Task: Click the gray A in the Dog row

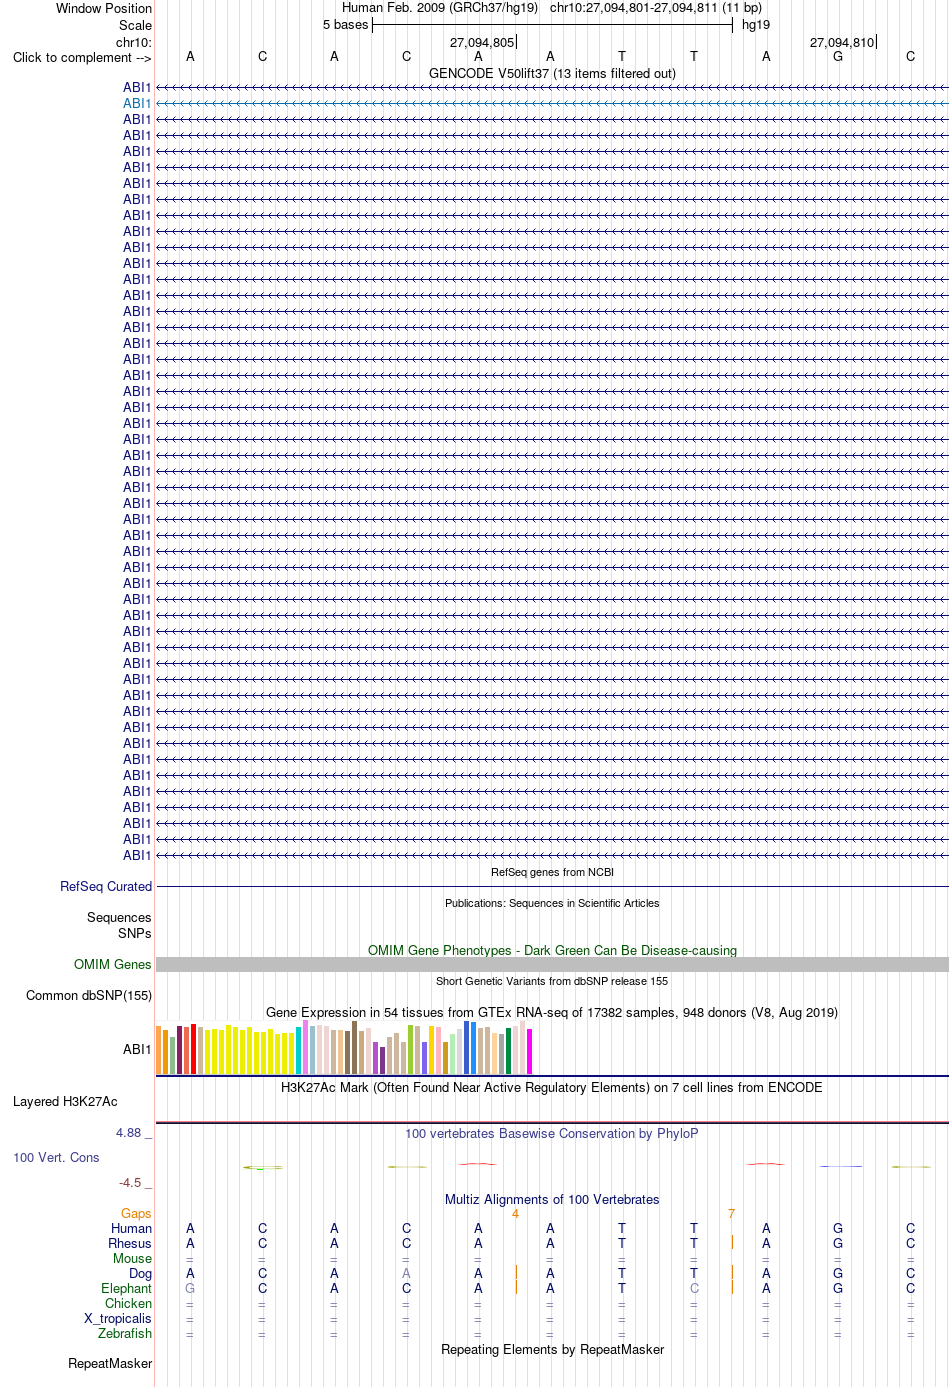Action: [x=406, y=1273]
